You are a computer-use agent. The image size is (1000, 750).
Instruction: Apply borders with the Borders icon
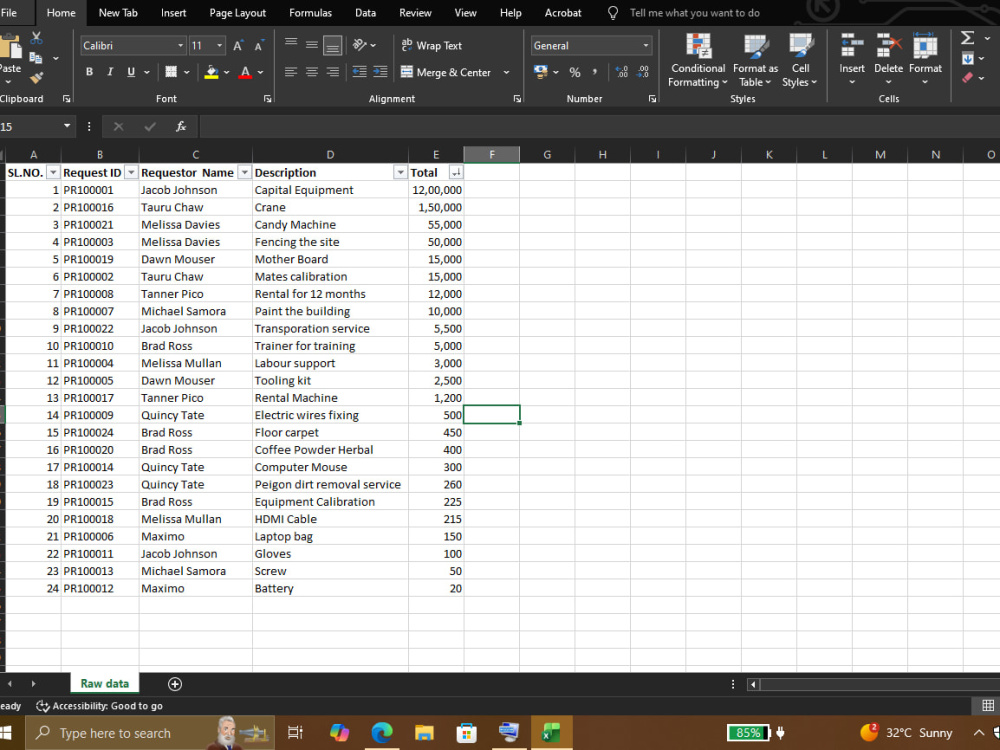click(171, 72)
